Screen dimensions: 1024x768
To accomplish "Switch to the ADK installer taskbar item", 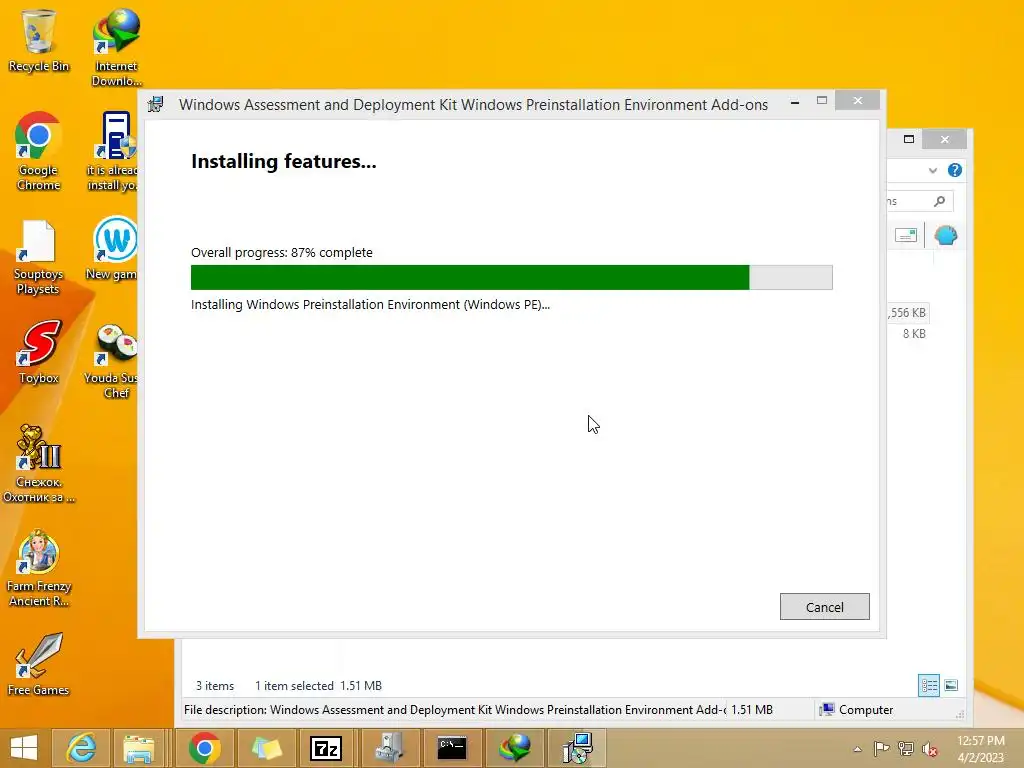I will (577, 748).
